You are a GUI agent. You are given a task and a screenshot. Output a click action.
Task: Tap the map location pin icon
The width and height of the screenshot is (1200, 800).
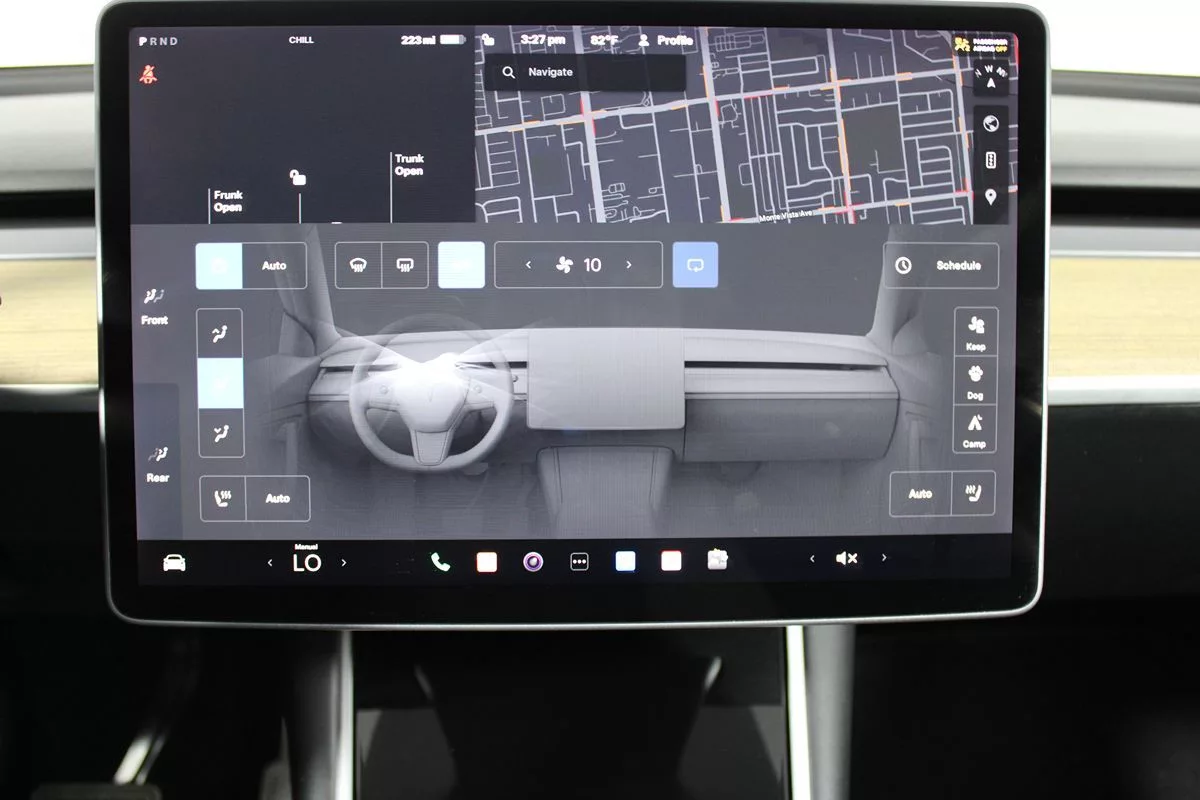click(x=990, y=196)
